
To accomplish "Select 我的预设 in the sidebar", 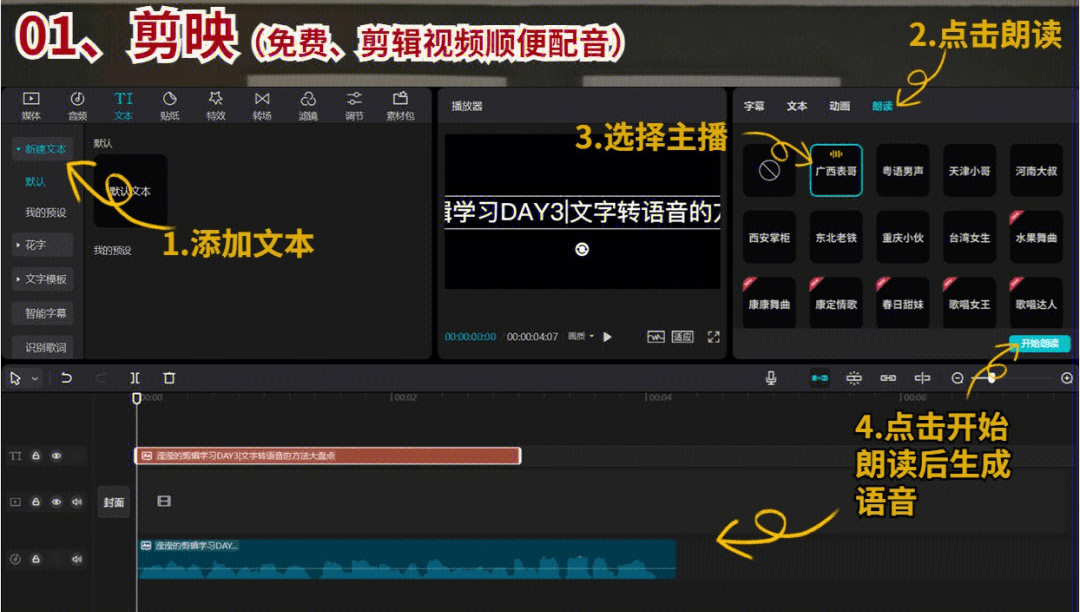I will (45, 212).
